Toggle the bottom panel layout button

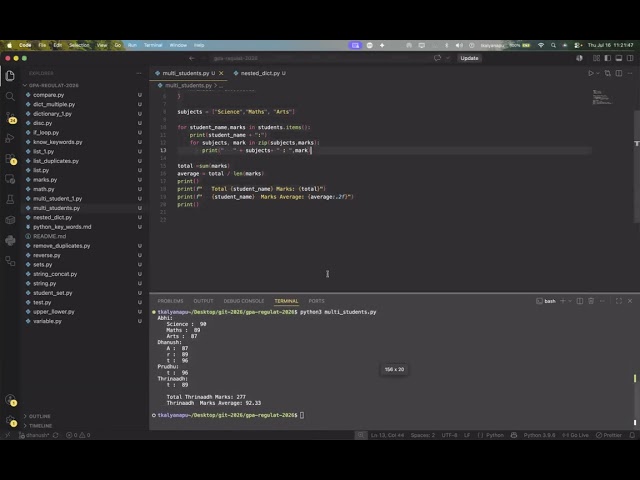619,58
